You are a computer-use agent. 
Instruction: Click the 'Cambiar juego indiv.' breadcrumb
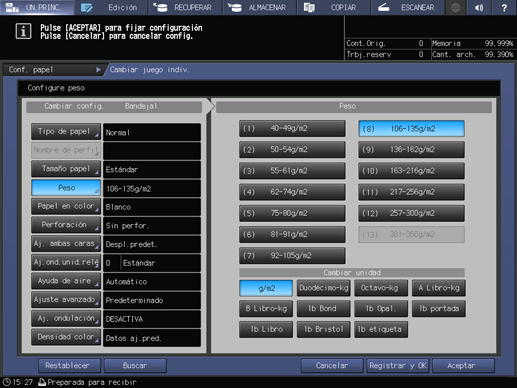150,70
